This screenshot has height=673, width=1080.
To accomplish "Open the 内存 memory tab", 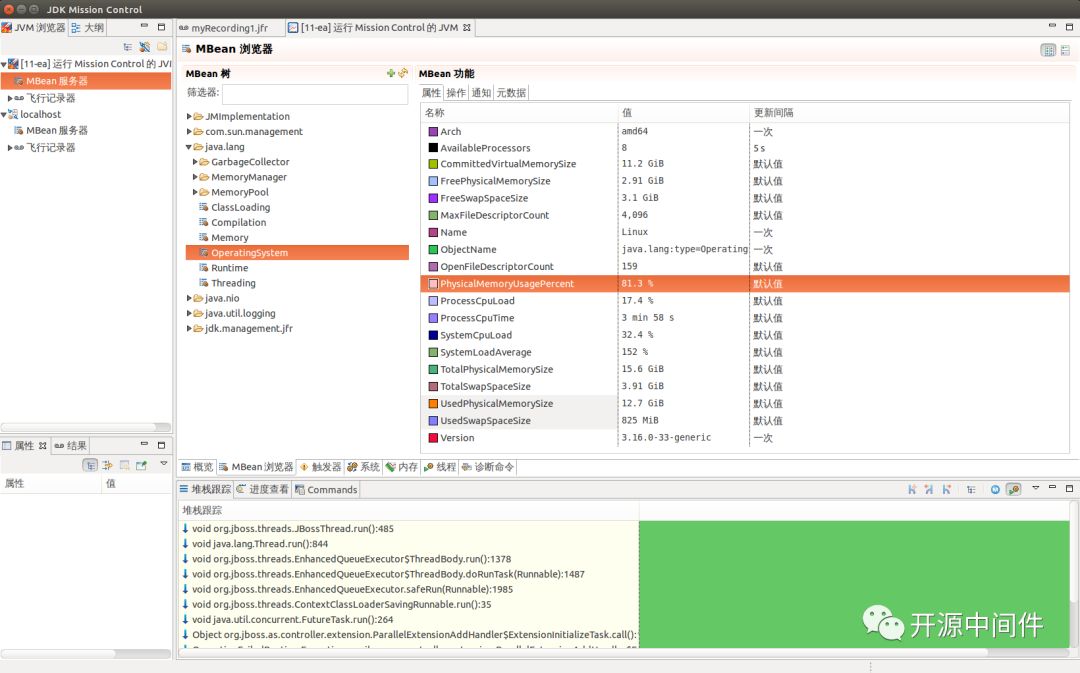I will (402, 467).
